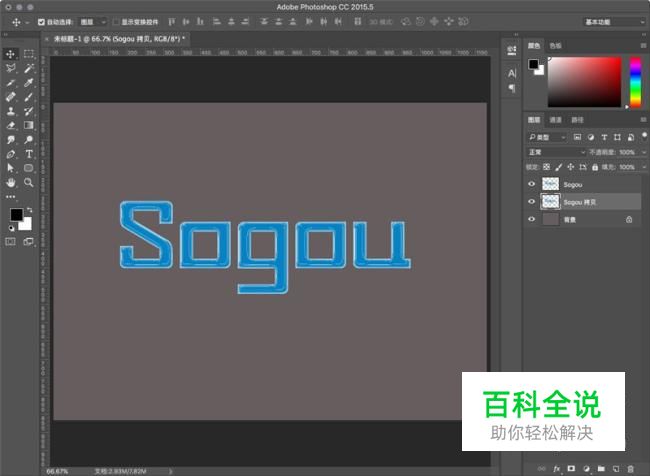Switch to the Channels tab
The image size is (650, 476).
click(555, 120)
